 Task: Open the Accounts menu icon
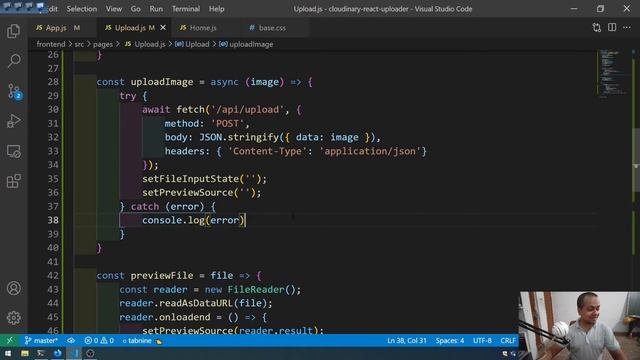(13, 288)
